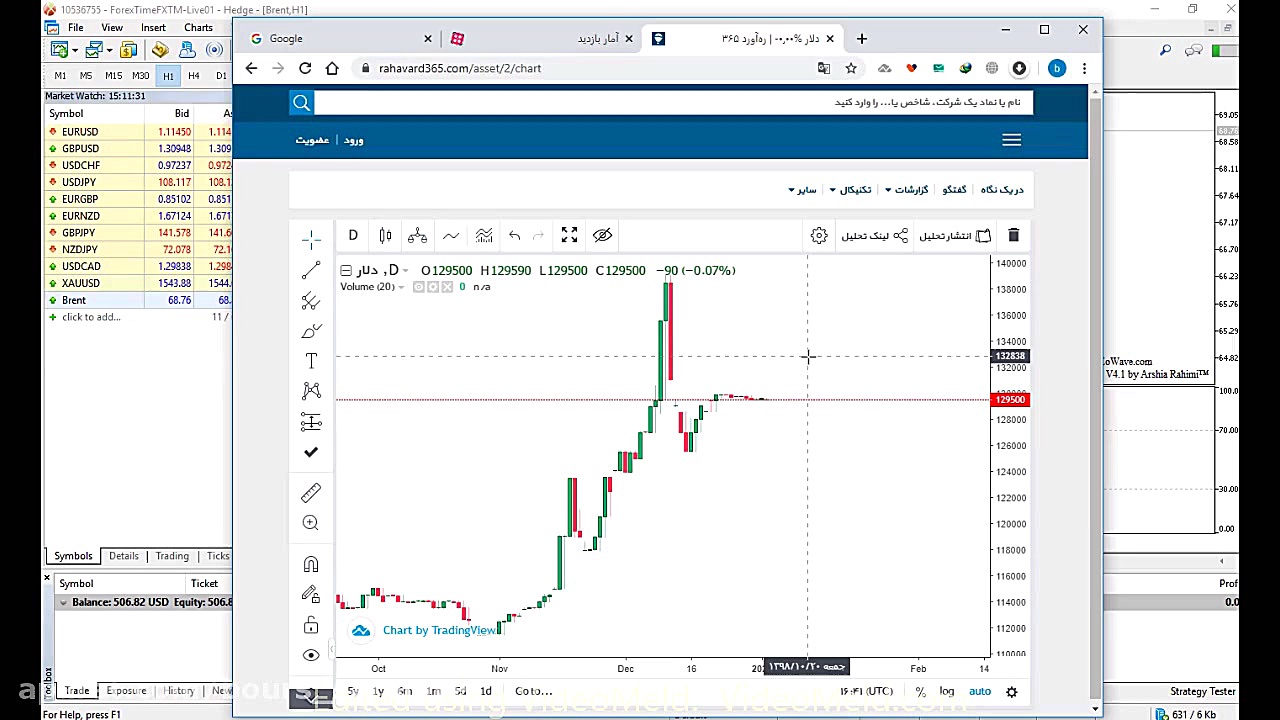Image resolution: width=1280 pixels, height=720 pixels.
Task: Undo the last chart action
Action: click(x=514, y=235)
